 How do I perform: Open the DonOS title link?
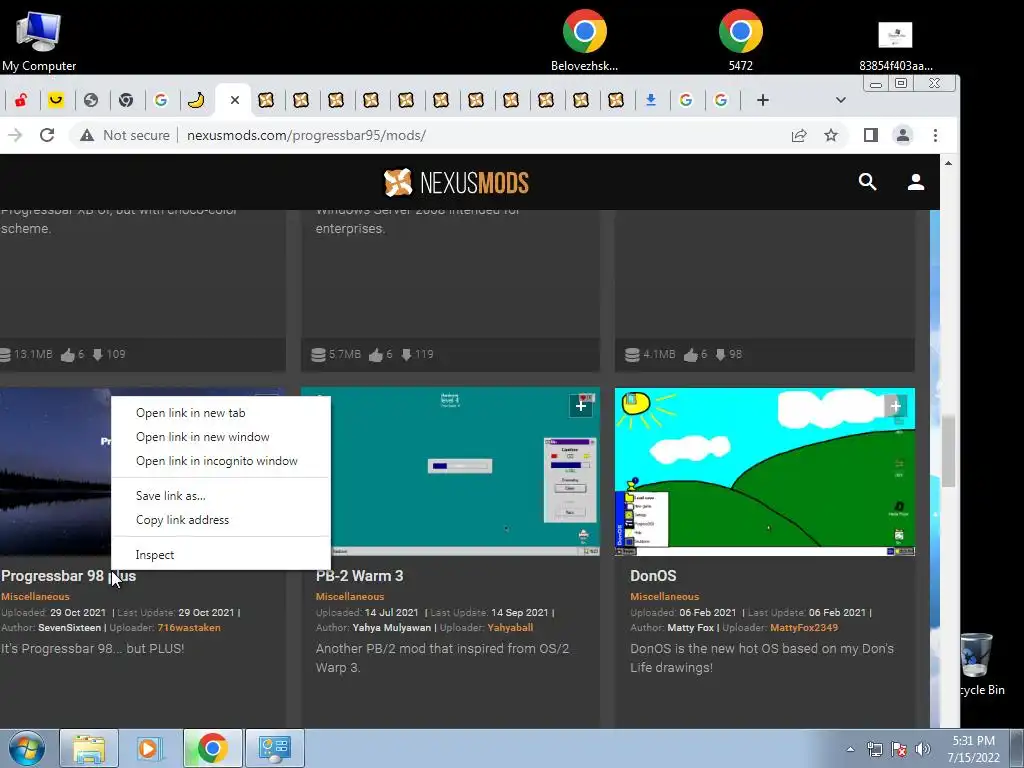(653, 576)
